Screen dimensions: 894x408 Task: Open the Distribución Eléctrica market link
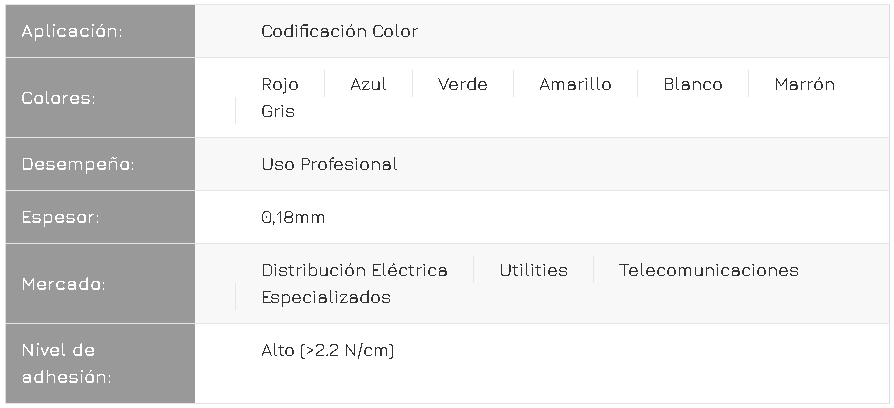354,270
